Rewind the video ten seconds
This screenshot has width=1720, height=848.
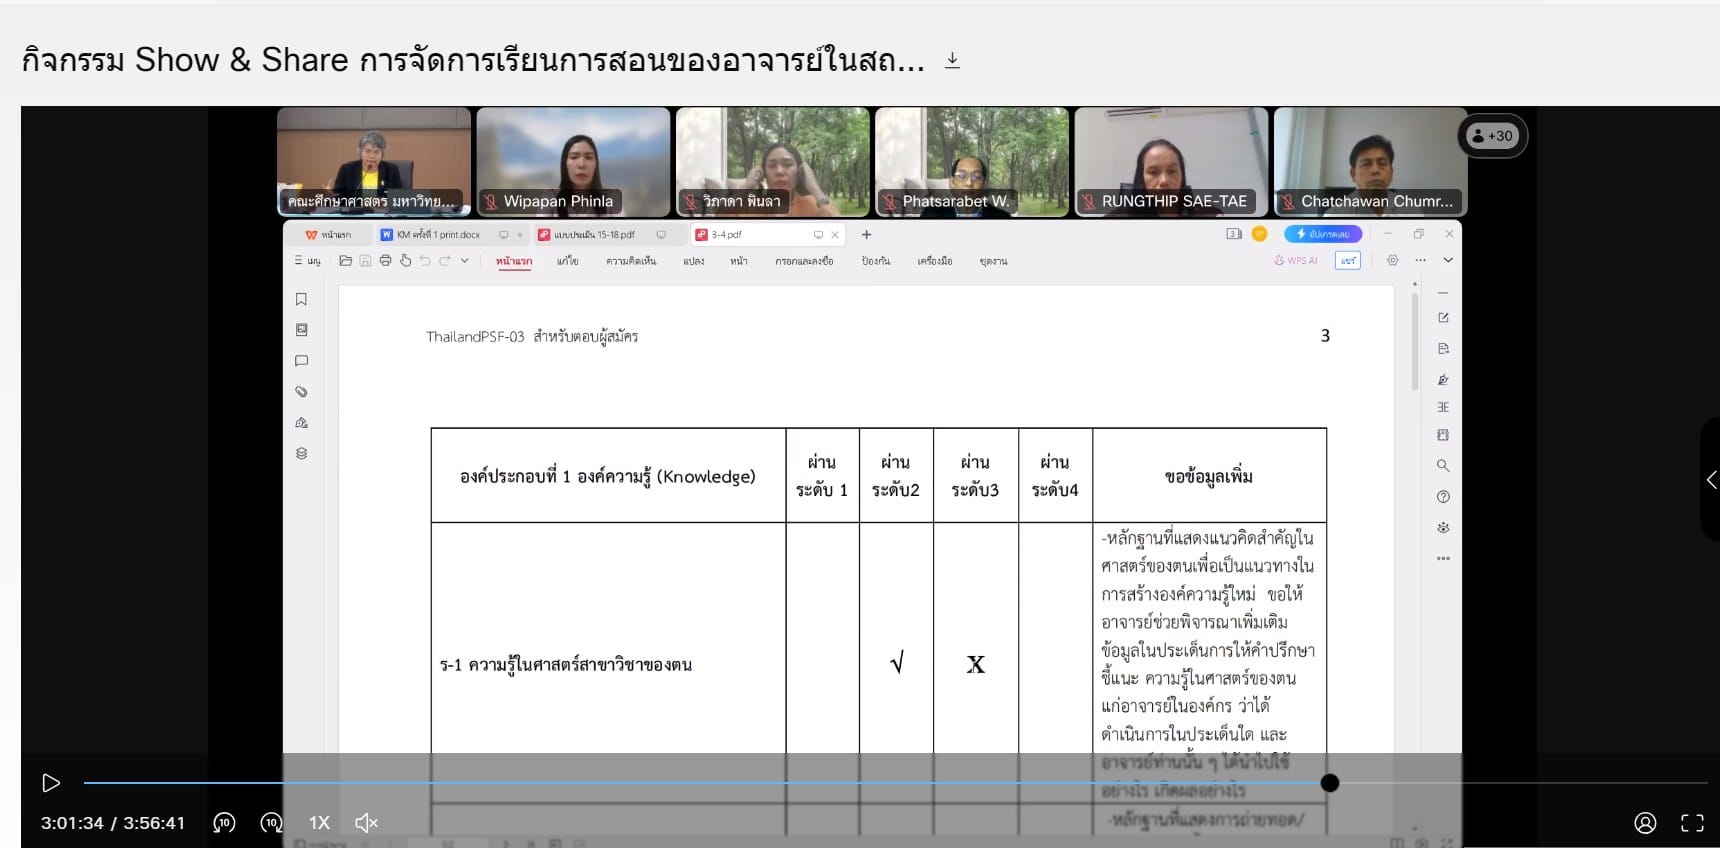(x=224, y=823)
